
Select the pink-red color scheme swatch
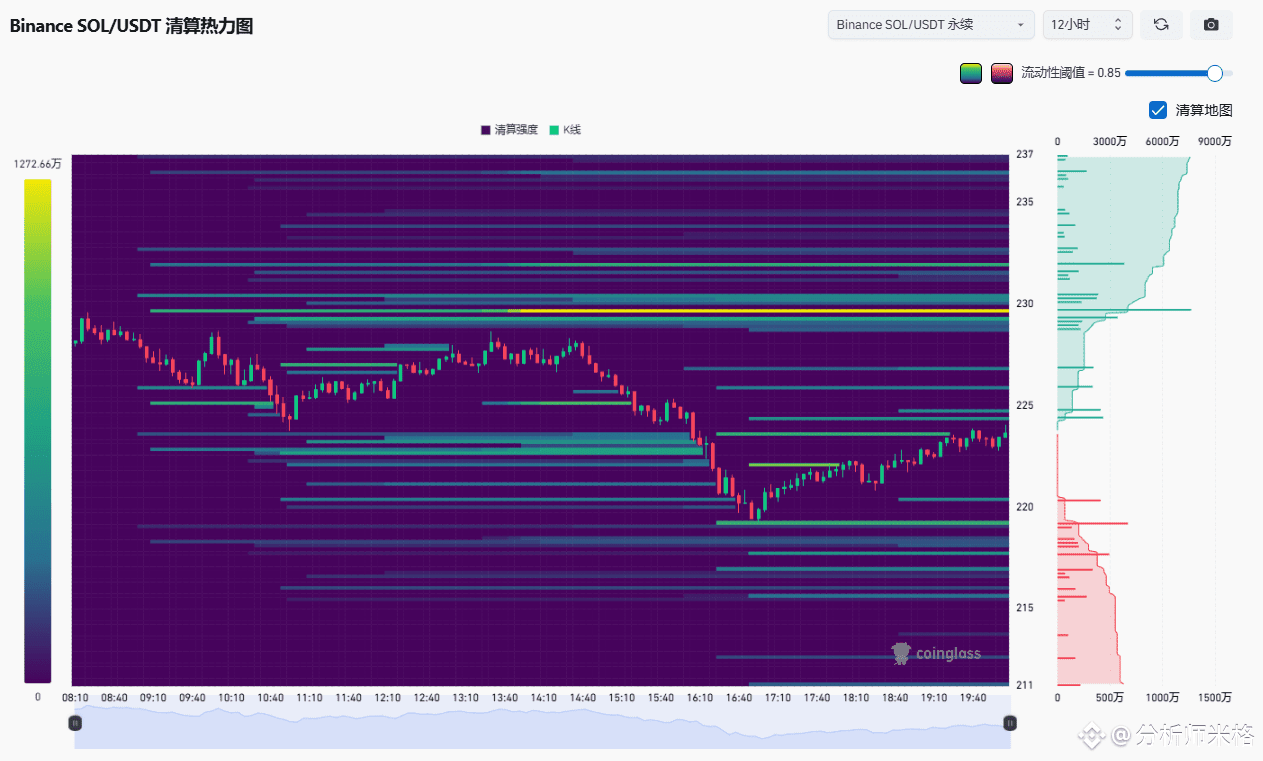pos(1001,73)
